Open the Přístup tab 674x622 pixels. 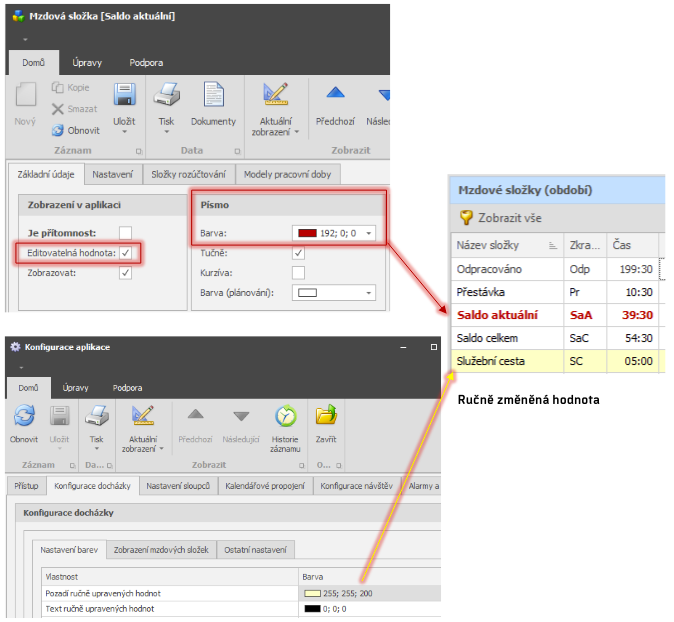point(26,486)
